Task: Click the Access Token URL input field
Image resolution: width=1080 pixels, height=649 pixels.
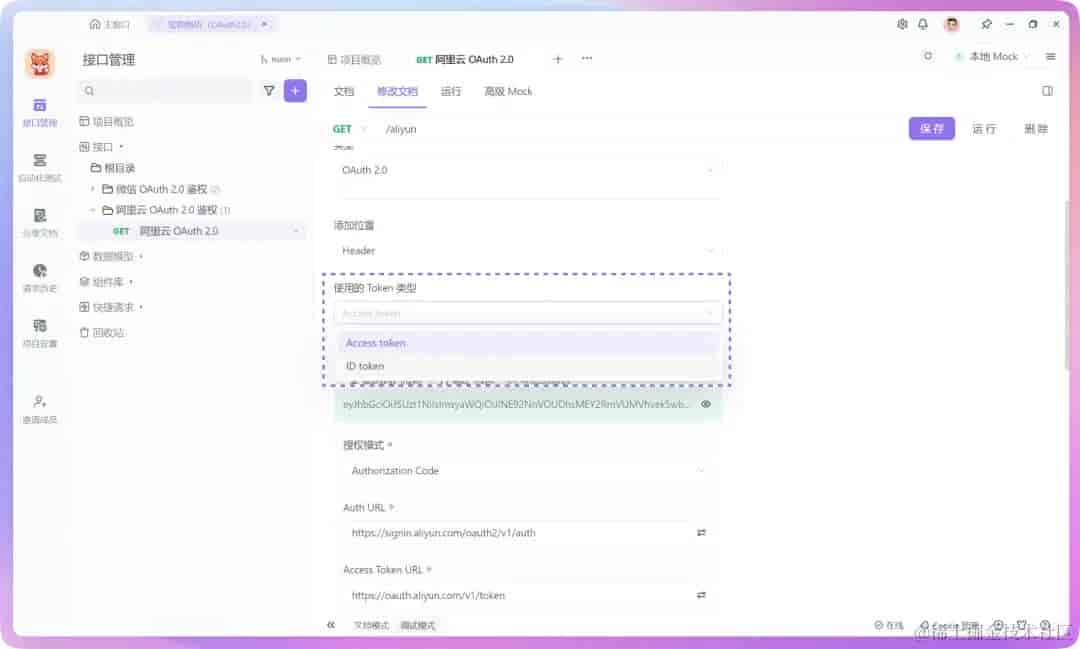Action: [x=518, y=595]
